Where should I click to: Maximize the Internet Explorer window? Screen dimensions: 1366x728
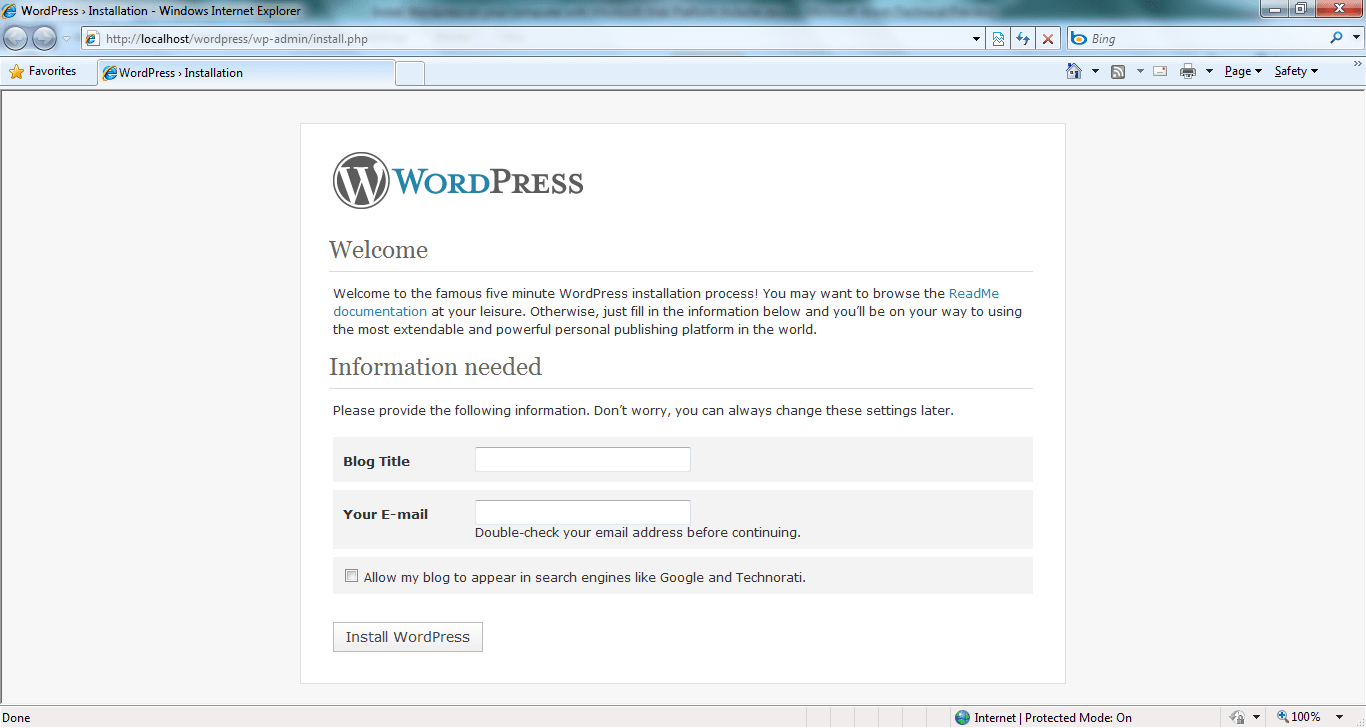coord(1301,9)
